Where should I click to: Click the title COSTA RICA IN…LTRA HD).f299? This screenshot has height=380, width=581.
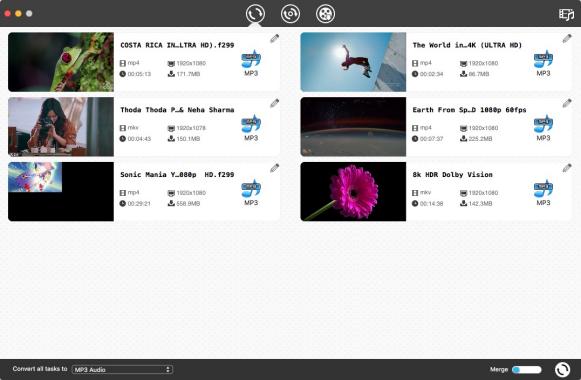pyautogui.click(x=177, y=45)
